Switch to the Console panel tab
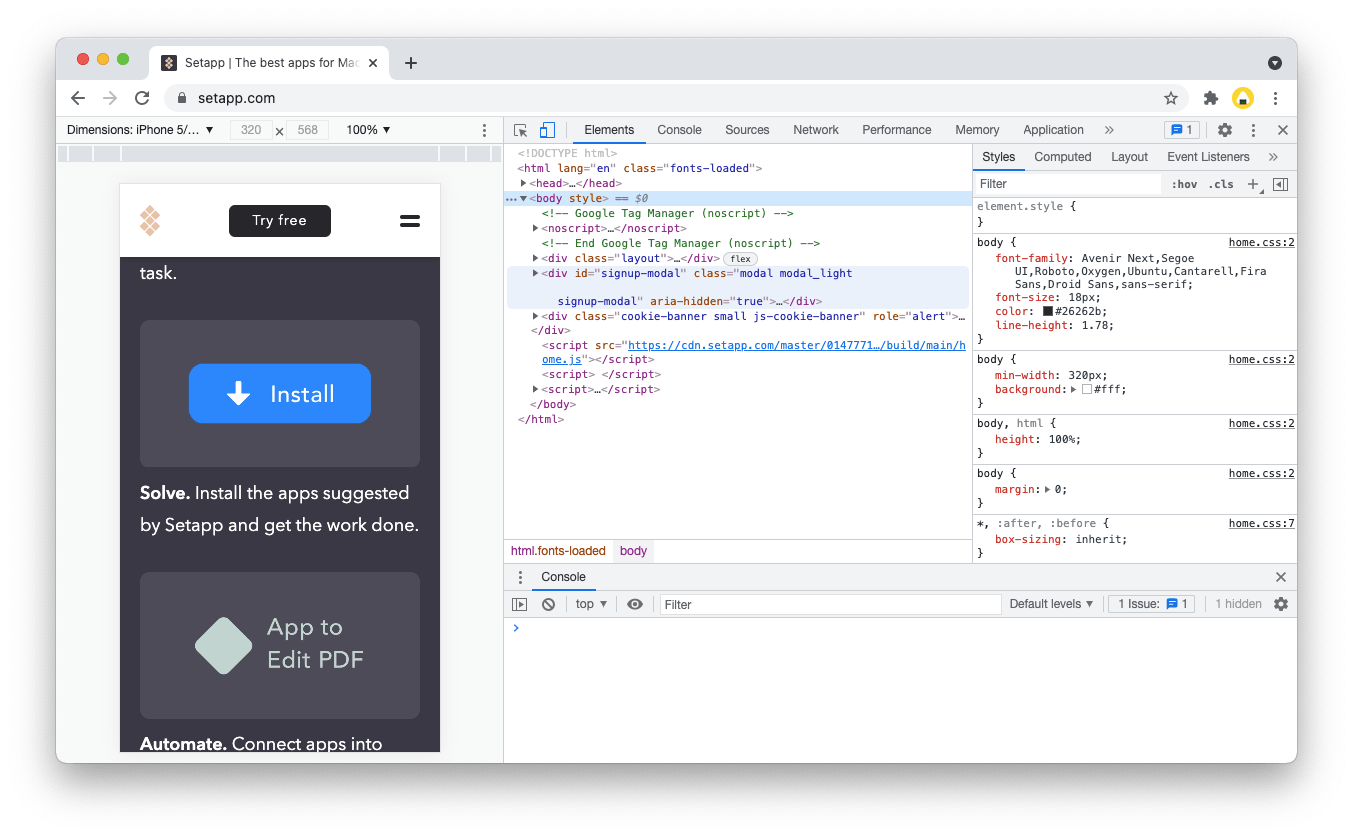Image resolution: width=1353 pixels, height=837 pixels. click(679, 130)
